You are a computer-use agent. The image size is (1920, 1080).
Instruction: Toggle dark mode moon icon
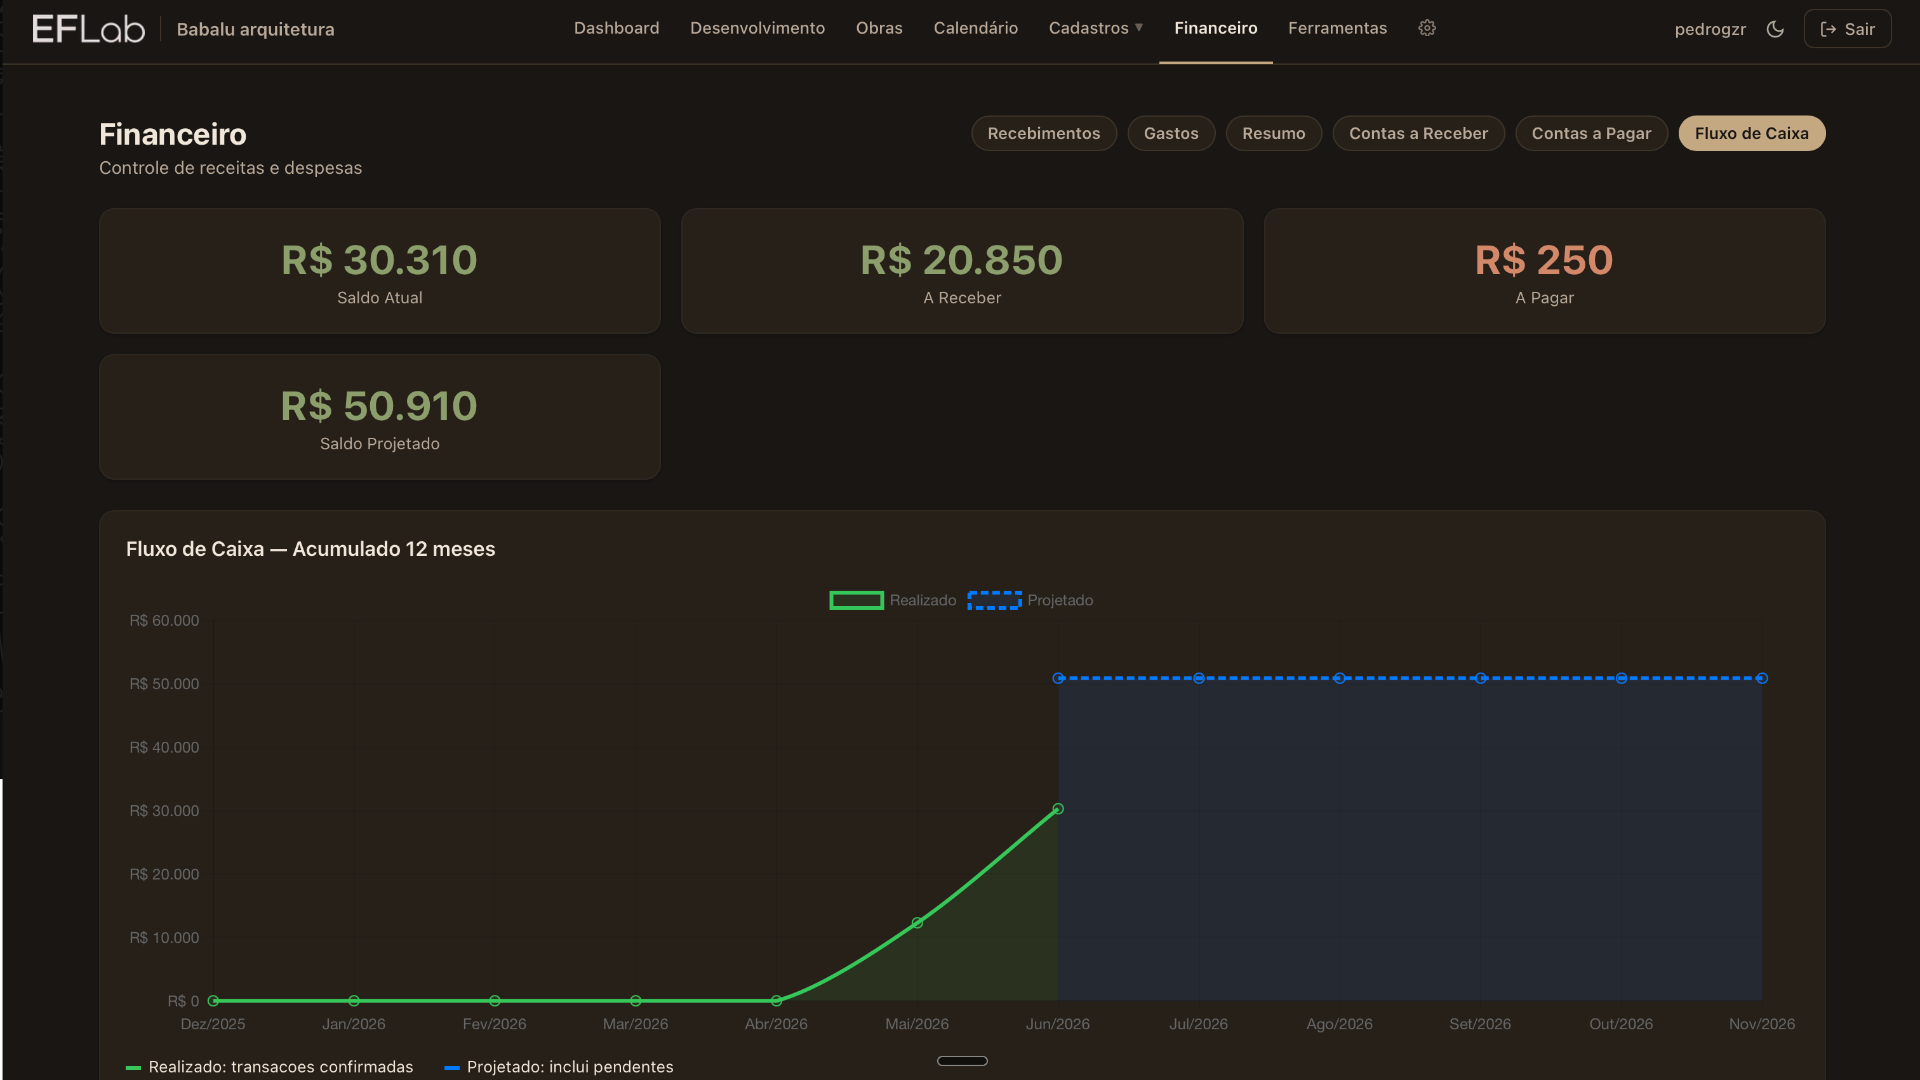tap(1775, 29)
